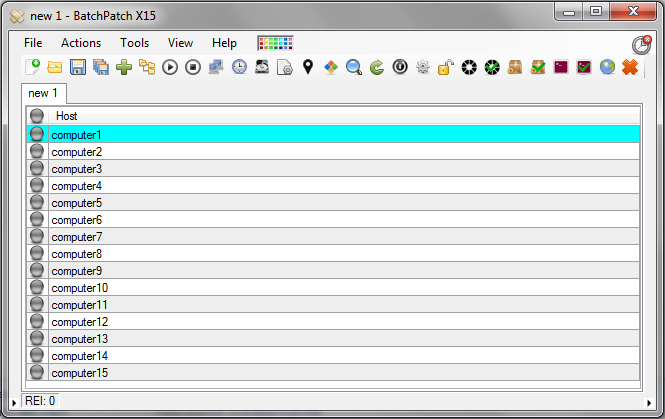Click the maroon console window icon
The image size is (665, 419).
(561, 67)
